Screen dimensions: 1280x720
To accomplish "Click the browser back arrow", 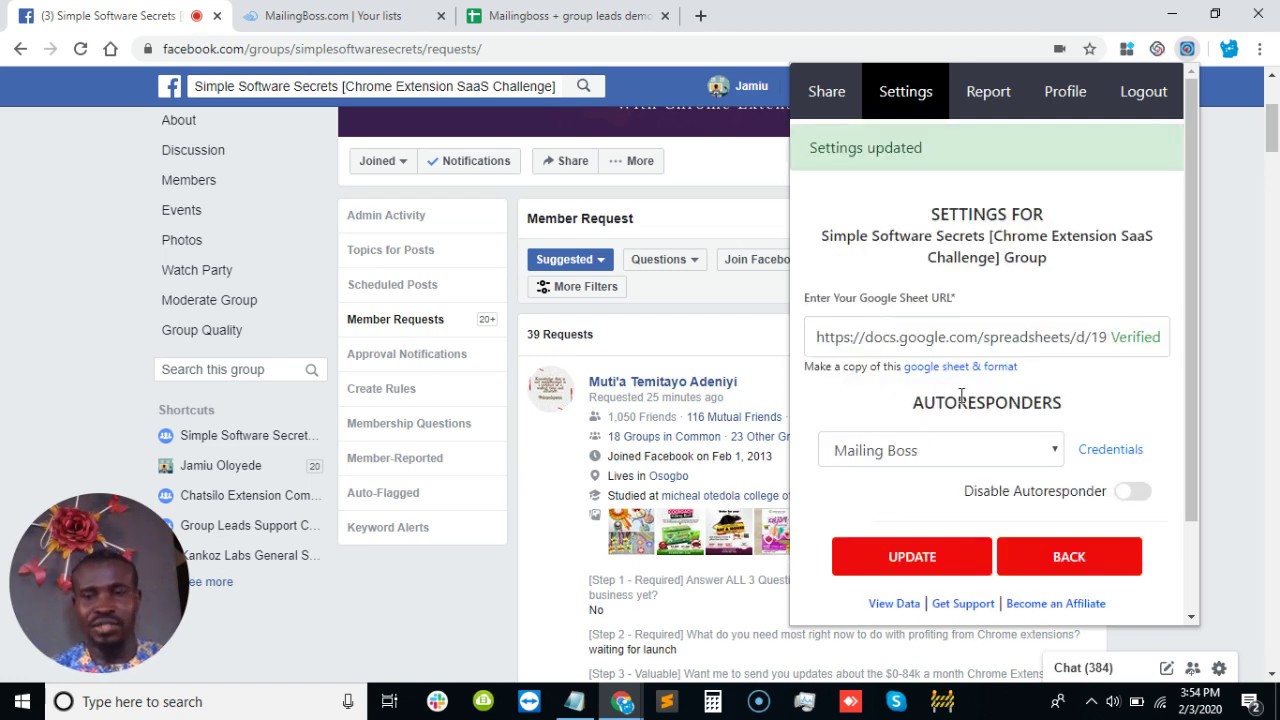I will click(20, 48).
